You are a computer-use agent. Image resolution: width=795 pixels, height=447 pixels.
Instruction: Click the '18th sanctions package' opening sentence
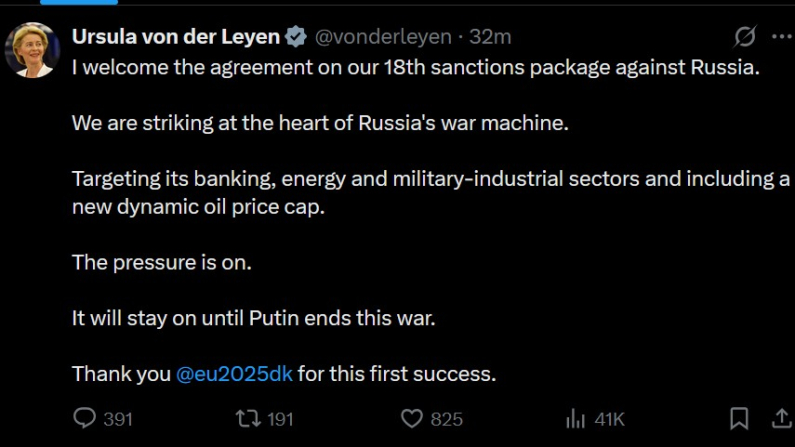coord(416,68)
